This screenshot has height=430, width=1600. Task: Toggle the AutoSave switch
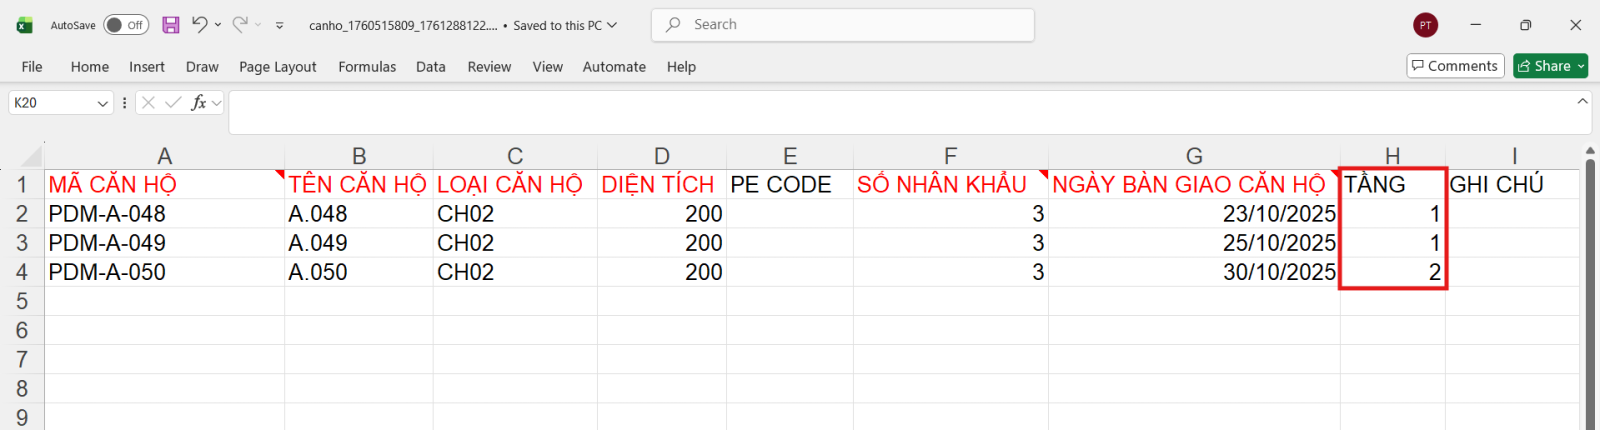pos(126,25)
